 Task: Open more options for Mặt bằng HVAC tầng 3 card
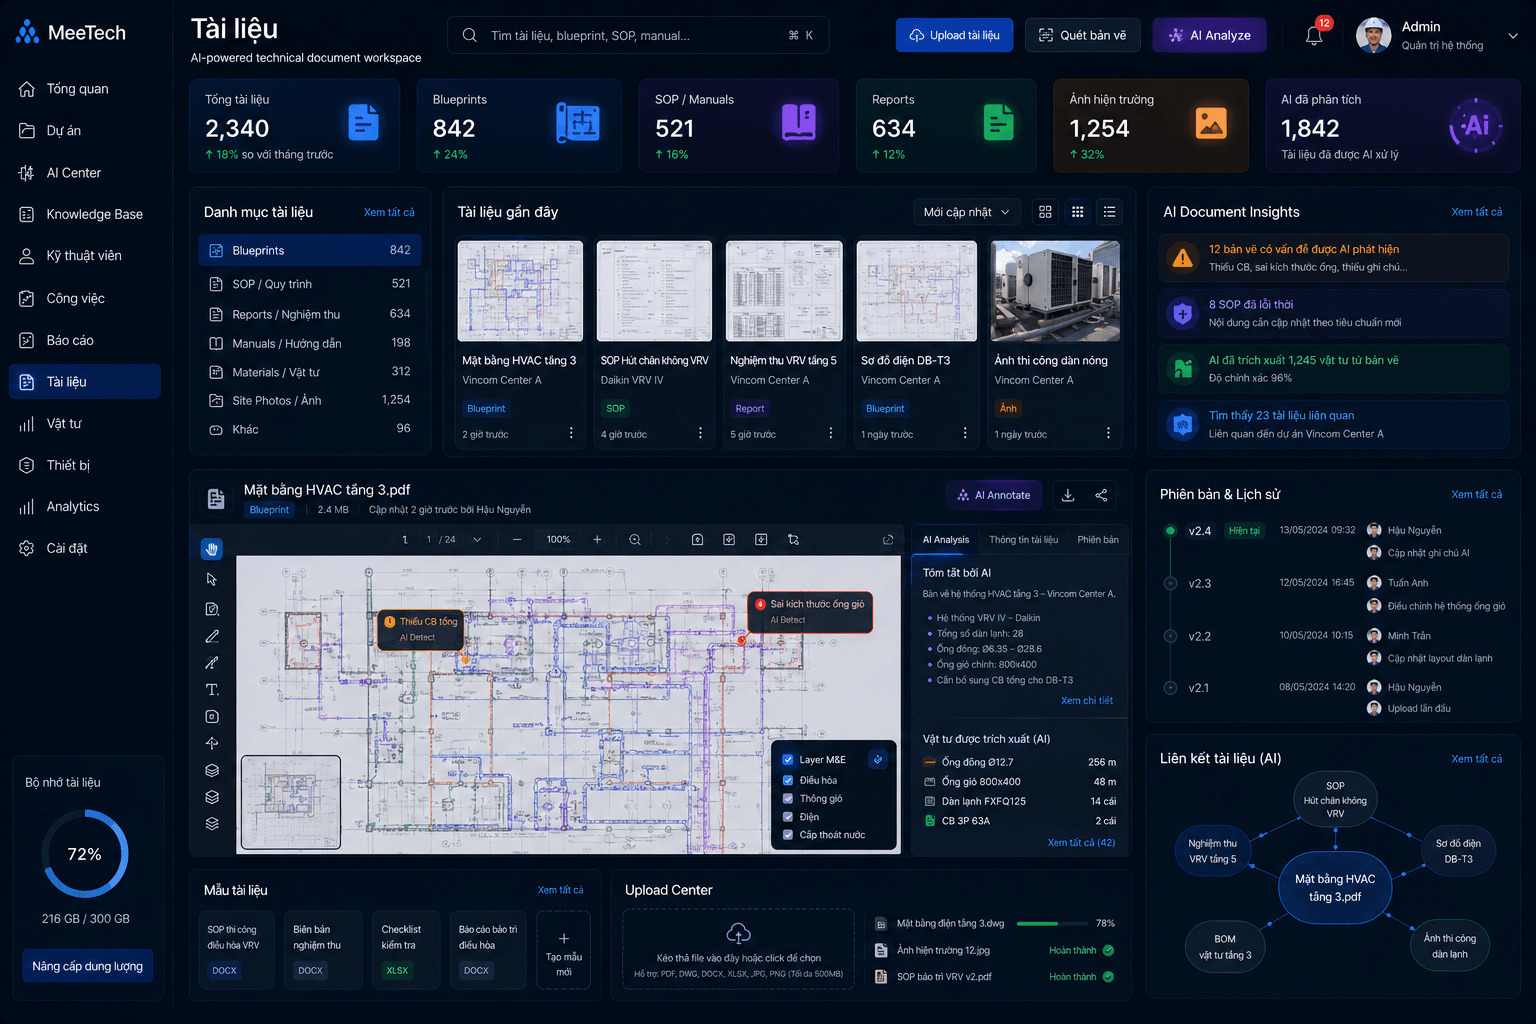pos(571,433)
